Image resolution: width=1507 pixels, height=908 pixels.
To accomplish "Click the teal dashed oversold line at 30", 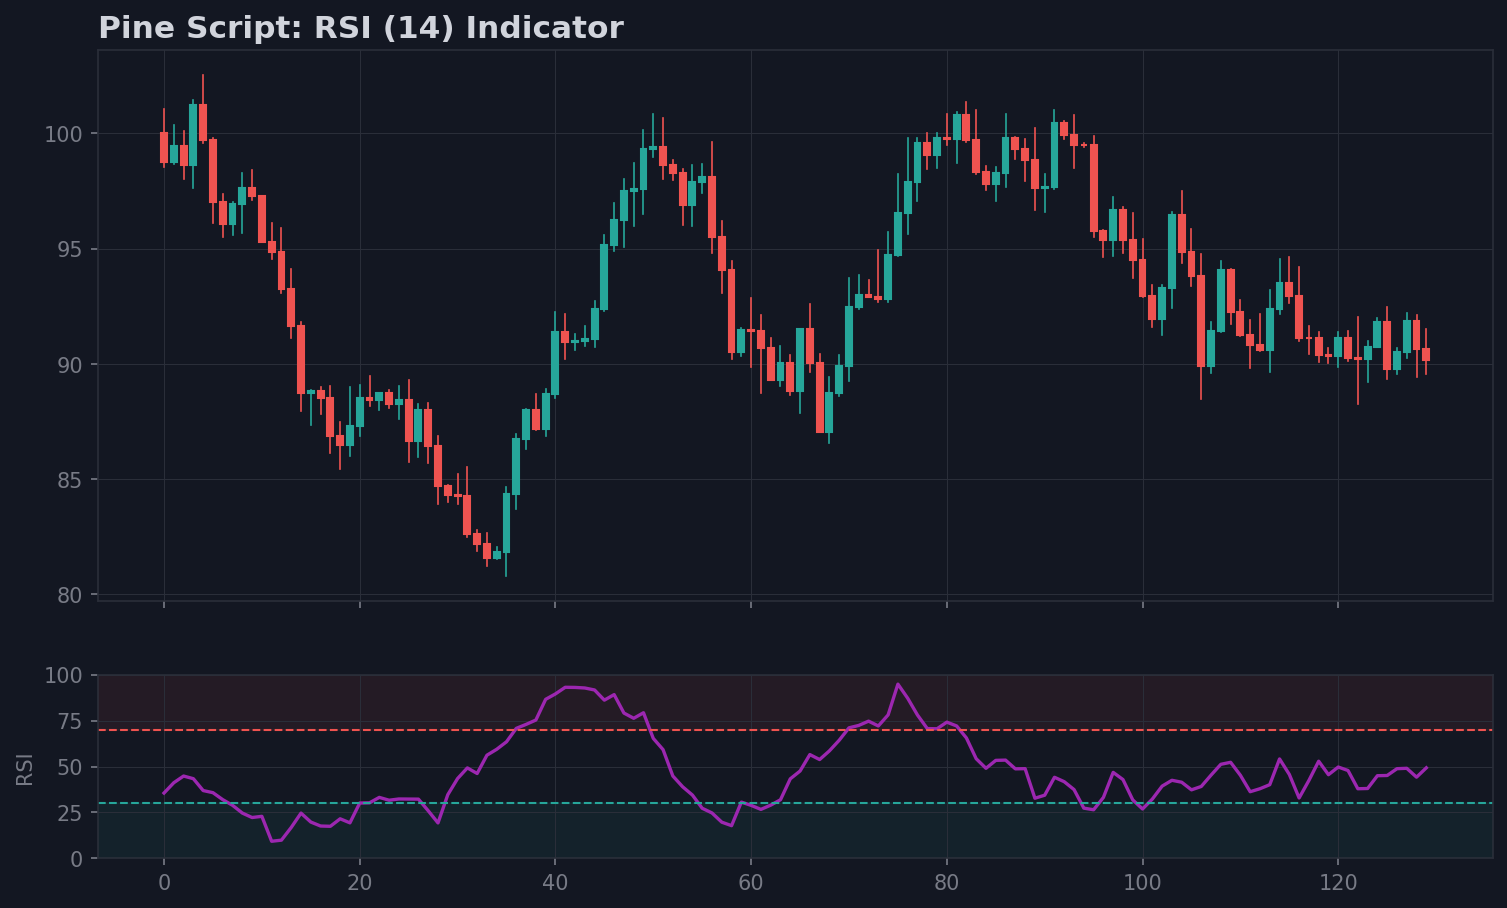I will click(795, 803).
